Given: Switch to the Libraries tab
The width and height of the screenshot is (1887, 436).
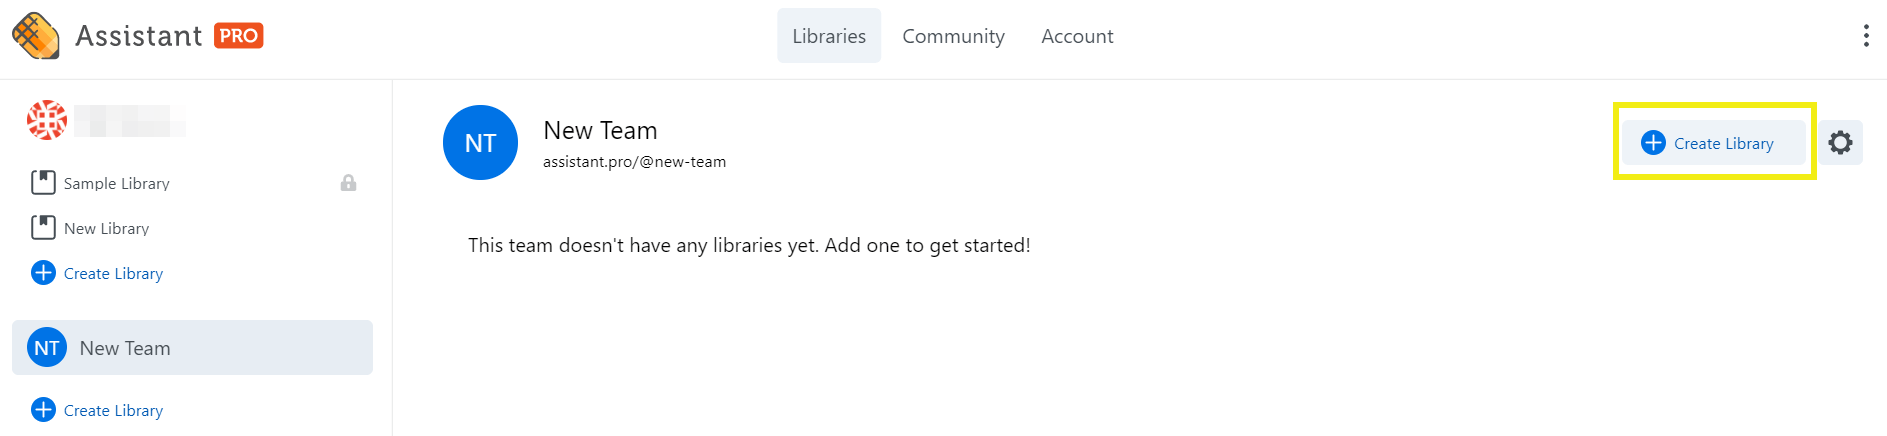Looking at the screenshot, I should 829,36.
